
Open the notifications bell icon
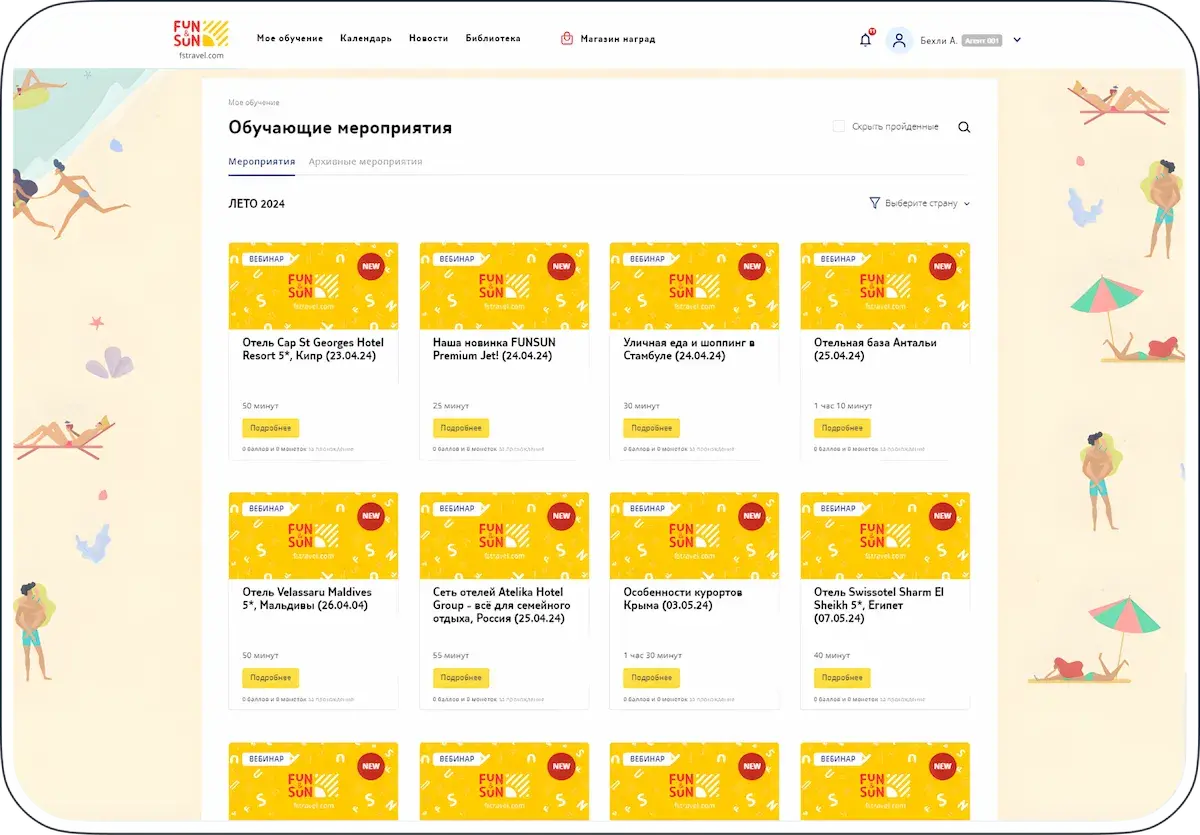[865, 39]
